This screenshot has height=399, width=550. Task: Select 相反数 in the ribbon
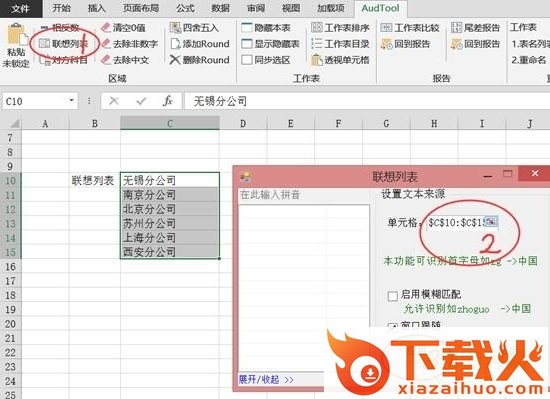coord(60,27)
